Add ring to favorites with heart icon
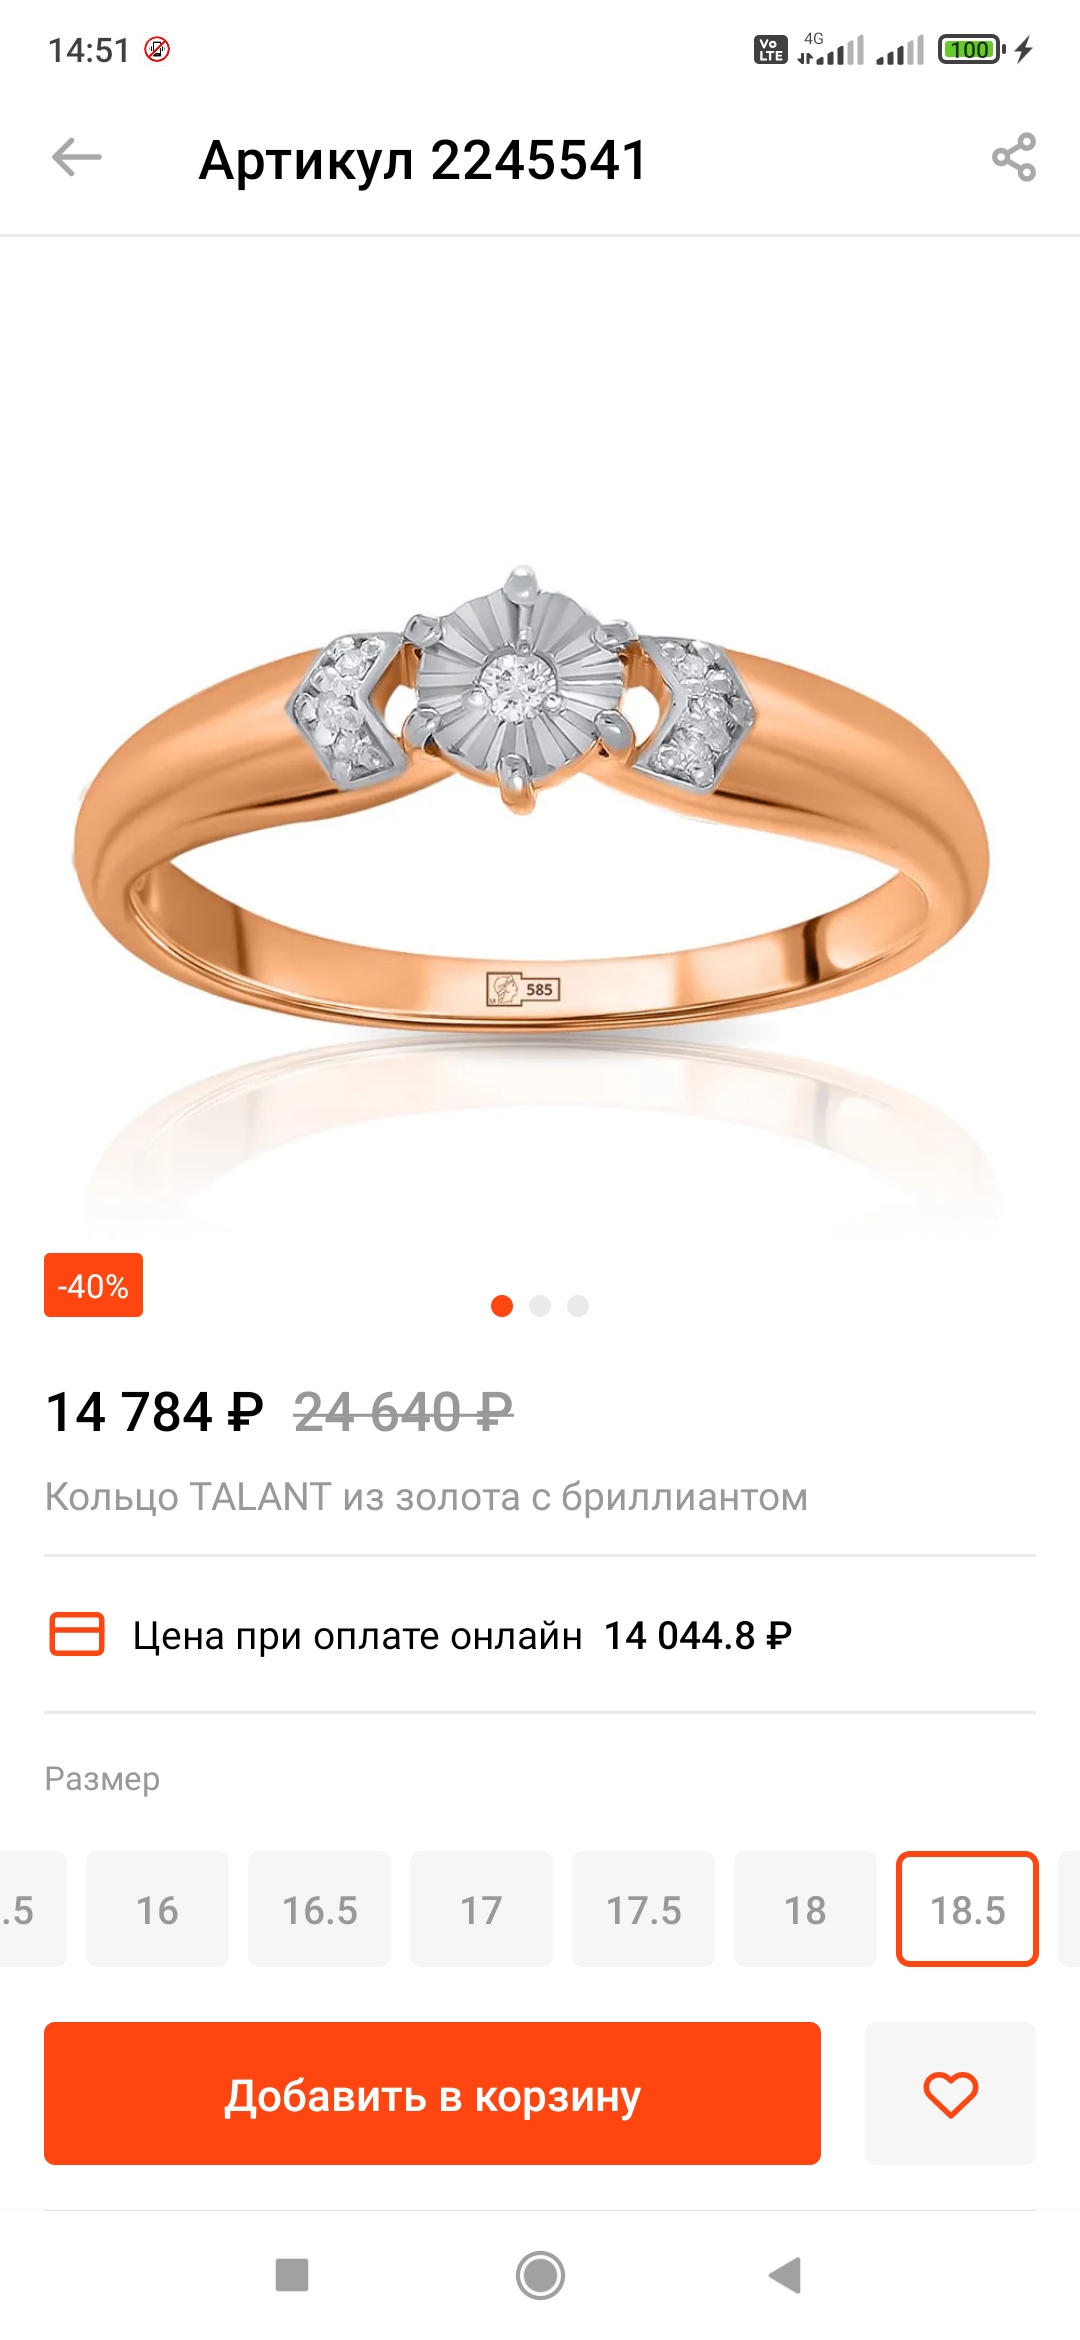Image resolution: width=1080 pixels, height=2340 pixels. pos(950,2093)
